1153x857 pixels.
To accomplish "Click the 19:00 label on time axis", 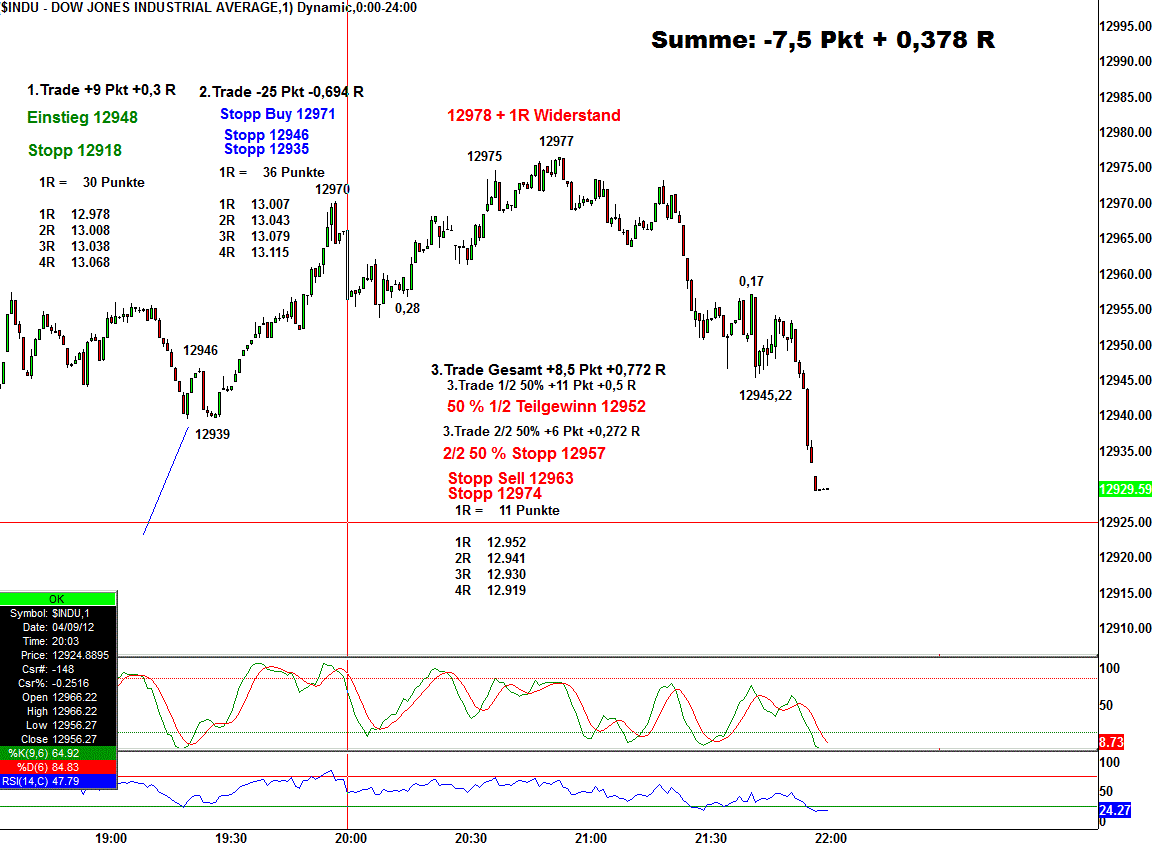I will [110, 838].
